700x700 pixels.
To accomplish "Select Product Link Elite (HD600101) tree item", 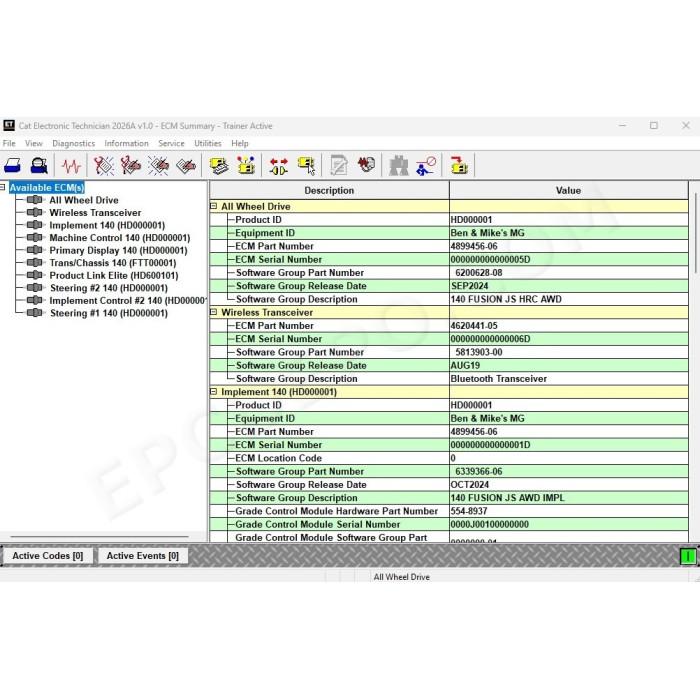I will [x=114, y=275].
